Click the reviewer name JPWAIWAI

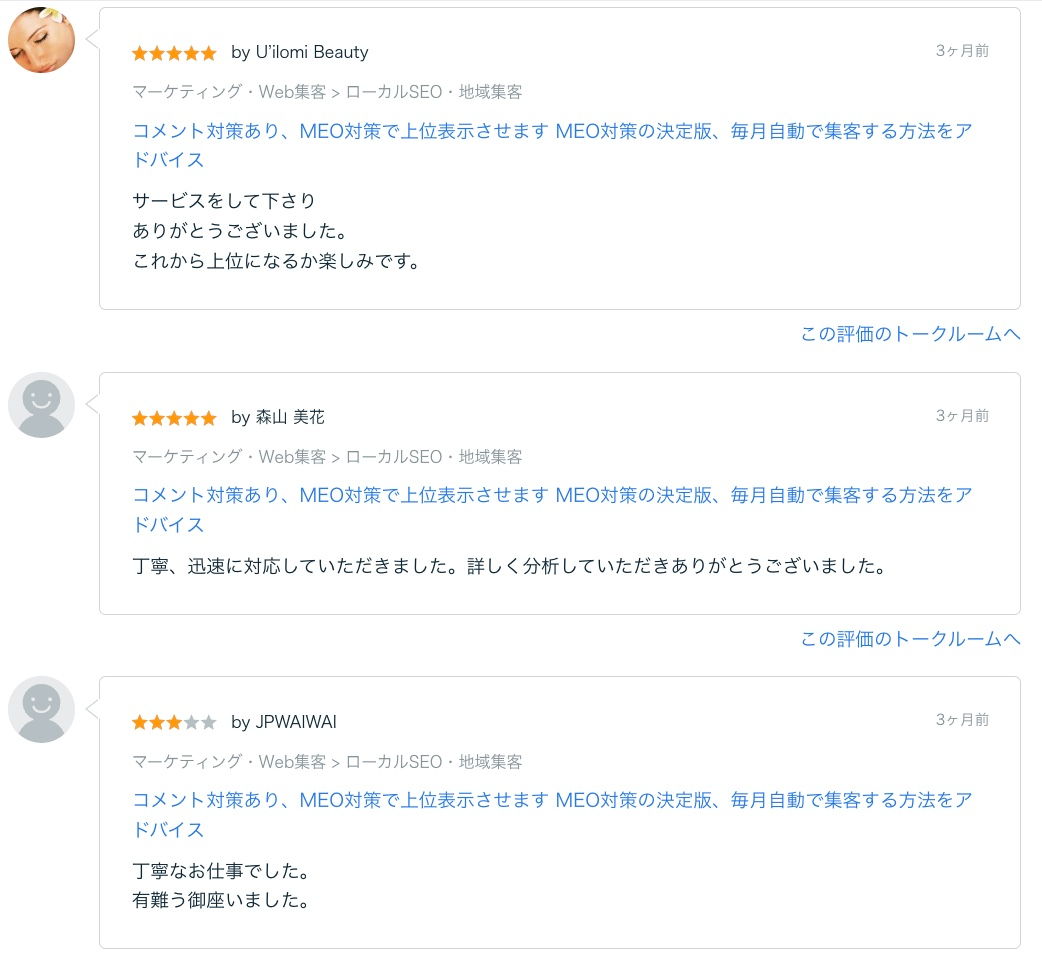point(298,721)
